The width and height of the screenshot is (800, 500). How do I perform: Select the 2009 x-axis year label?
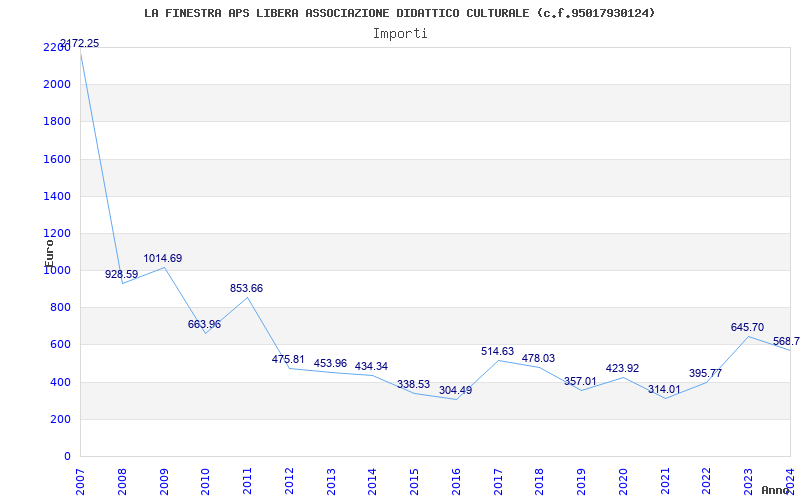pyautogui.click(x=164, y=482)
